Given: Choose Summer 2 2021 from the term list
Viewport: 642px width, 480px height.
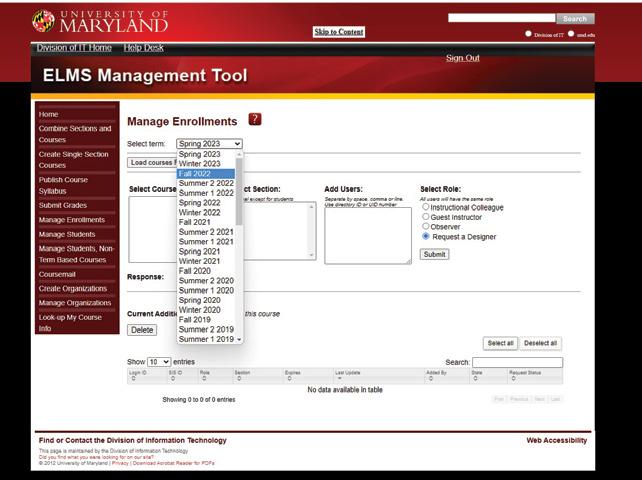Looking at the screenshot, I should (206, 232).
